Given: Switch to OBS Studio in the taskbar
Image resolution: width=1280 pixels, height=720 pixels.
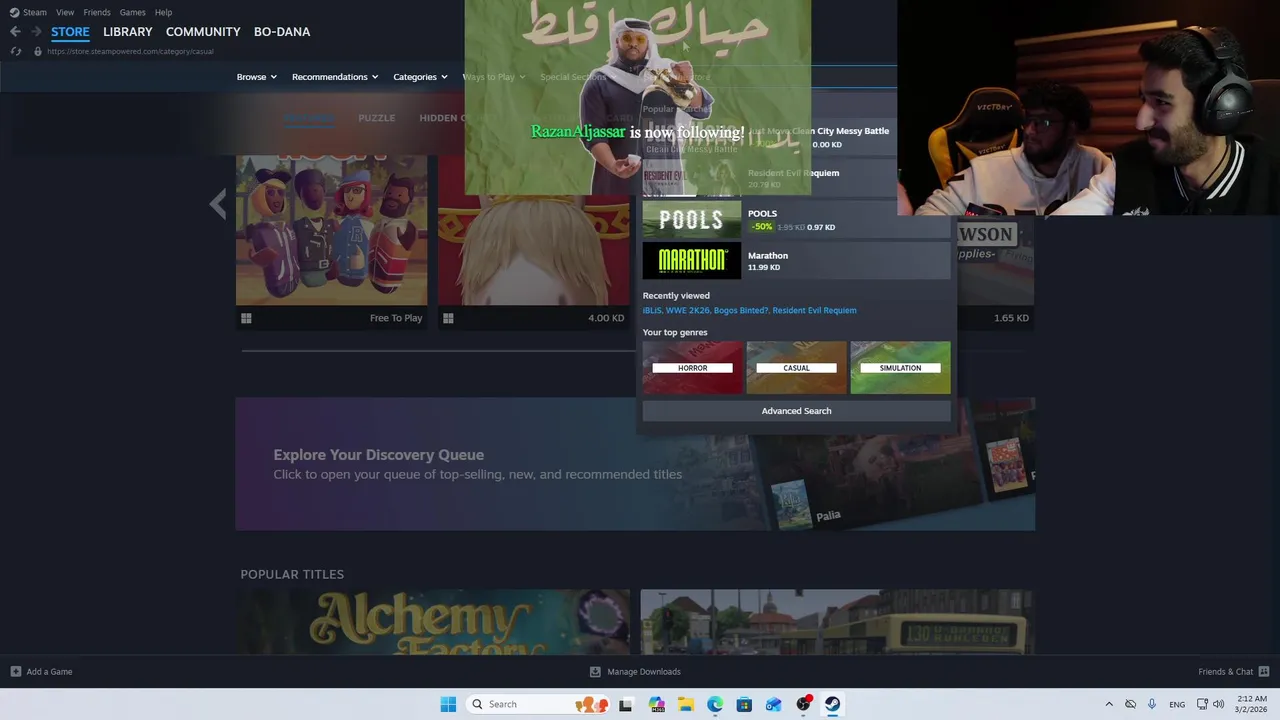Looking at the screenshot, I should pyautogui.click(x=803, y=704).
